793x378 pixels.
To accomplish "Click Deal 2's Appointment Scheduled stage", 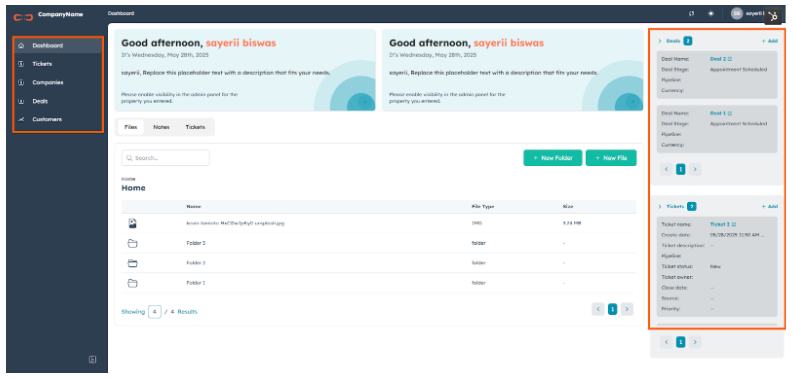I will pyautogui.click(x=738, y=69).
